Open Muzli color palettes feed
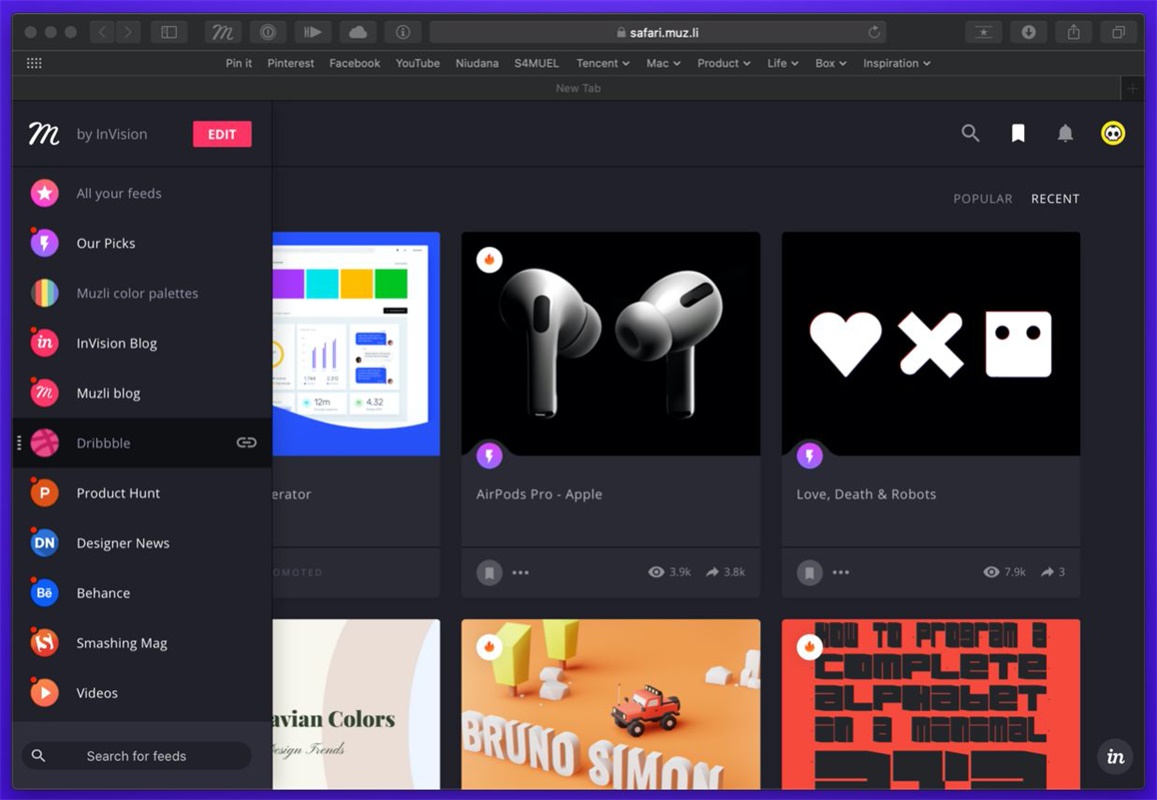Screen dimensions: 1157x800 tap(142, 293)
